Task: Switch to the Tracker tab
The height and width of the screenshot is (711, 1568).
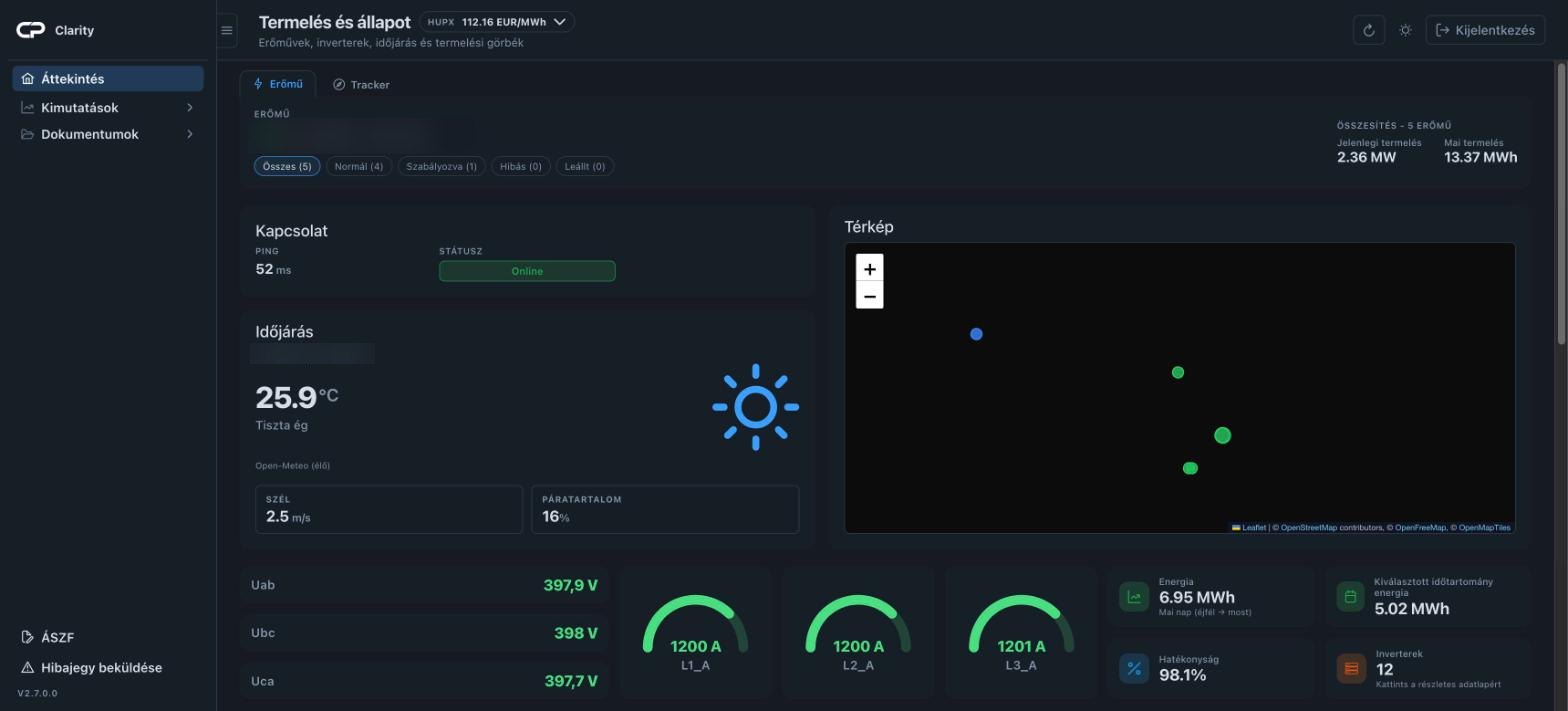Action: [361, 85]
